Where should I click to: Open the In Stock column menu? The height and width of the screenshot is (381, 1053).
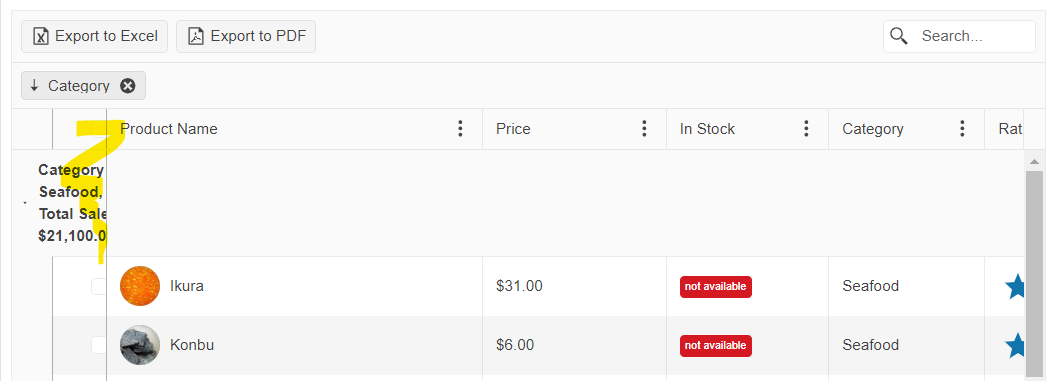click(x=806, y=129)
